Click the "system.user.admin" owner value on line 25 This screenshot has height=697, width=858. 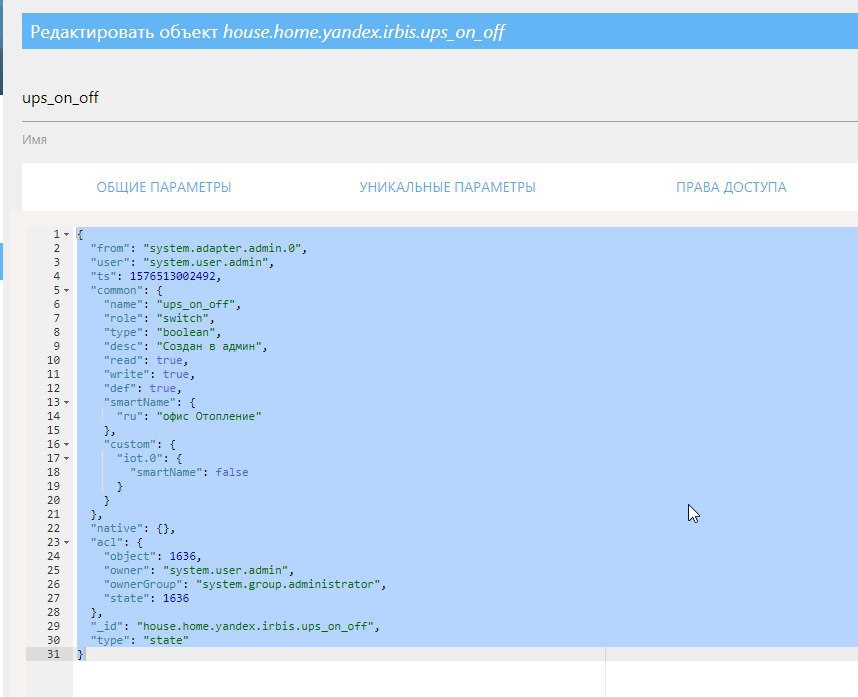pyautogui.click(x=225, y=570)
